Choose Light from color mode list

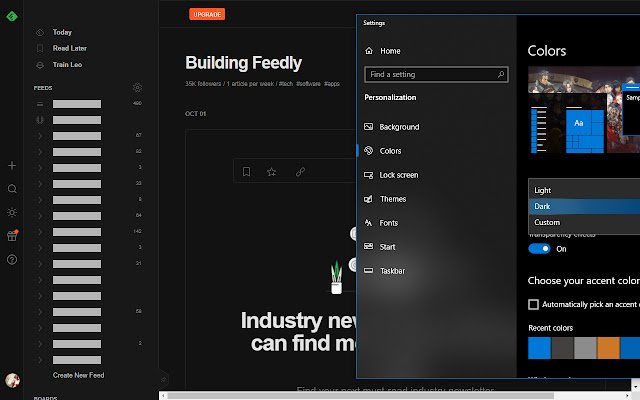[x=584, y=190]
